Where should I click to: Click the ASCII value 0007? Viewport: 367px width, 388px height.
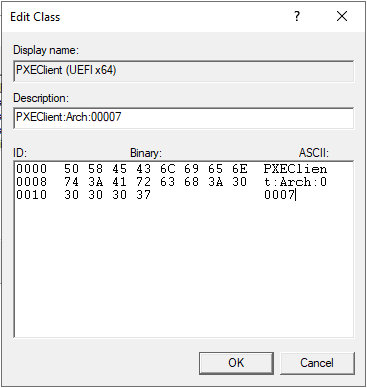pyautogui.click(x=279, y=195)
